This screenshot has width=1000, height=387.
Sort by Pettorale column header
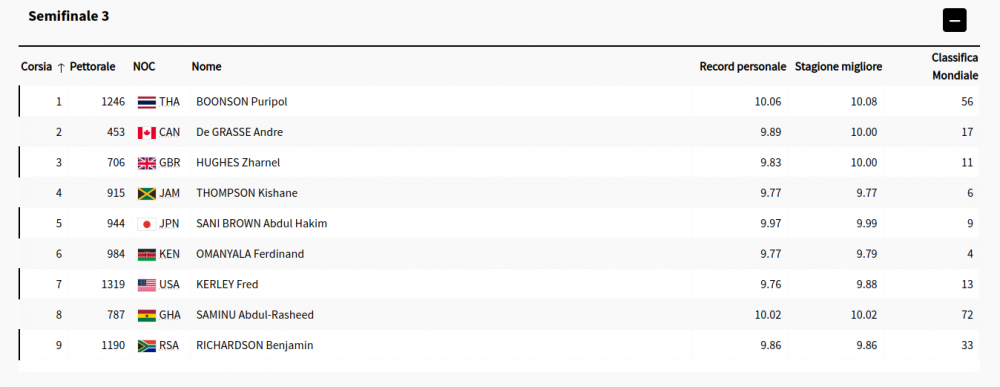92,66
